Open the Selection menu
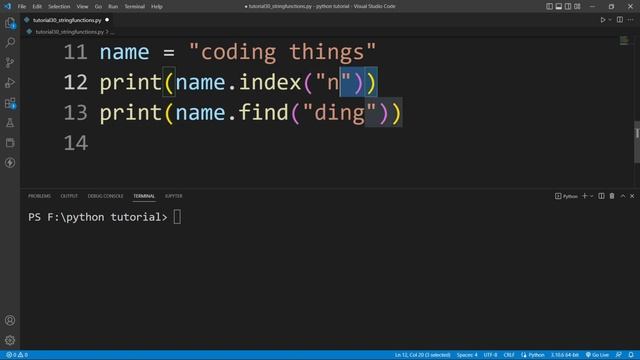 click(59, 7)
